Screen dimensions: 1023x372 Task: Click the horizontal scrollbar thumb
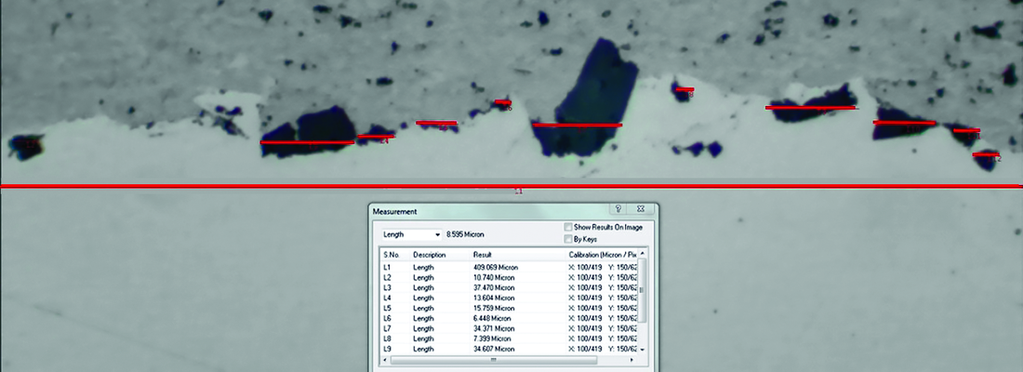pos(494,360)
